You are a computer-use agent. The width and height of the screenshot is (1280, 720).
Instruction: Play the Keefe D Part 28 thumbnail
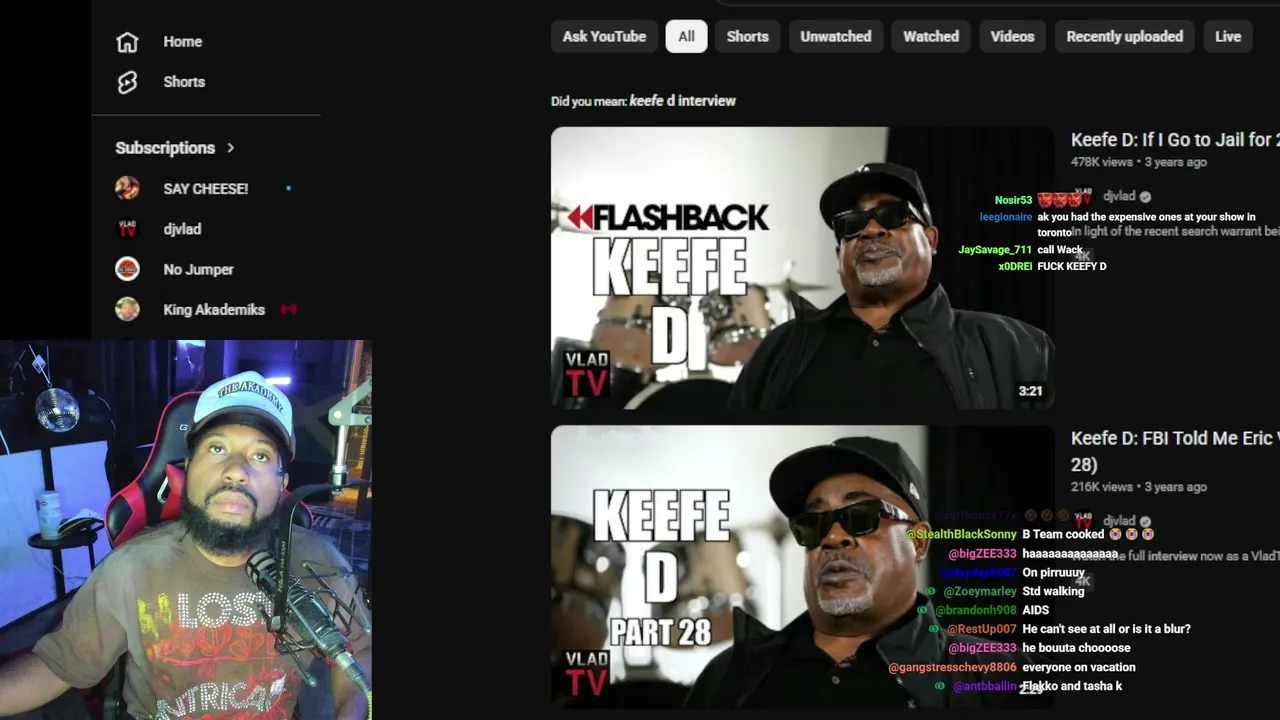click(x=802, y=567)
